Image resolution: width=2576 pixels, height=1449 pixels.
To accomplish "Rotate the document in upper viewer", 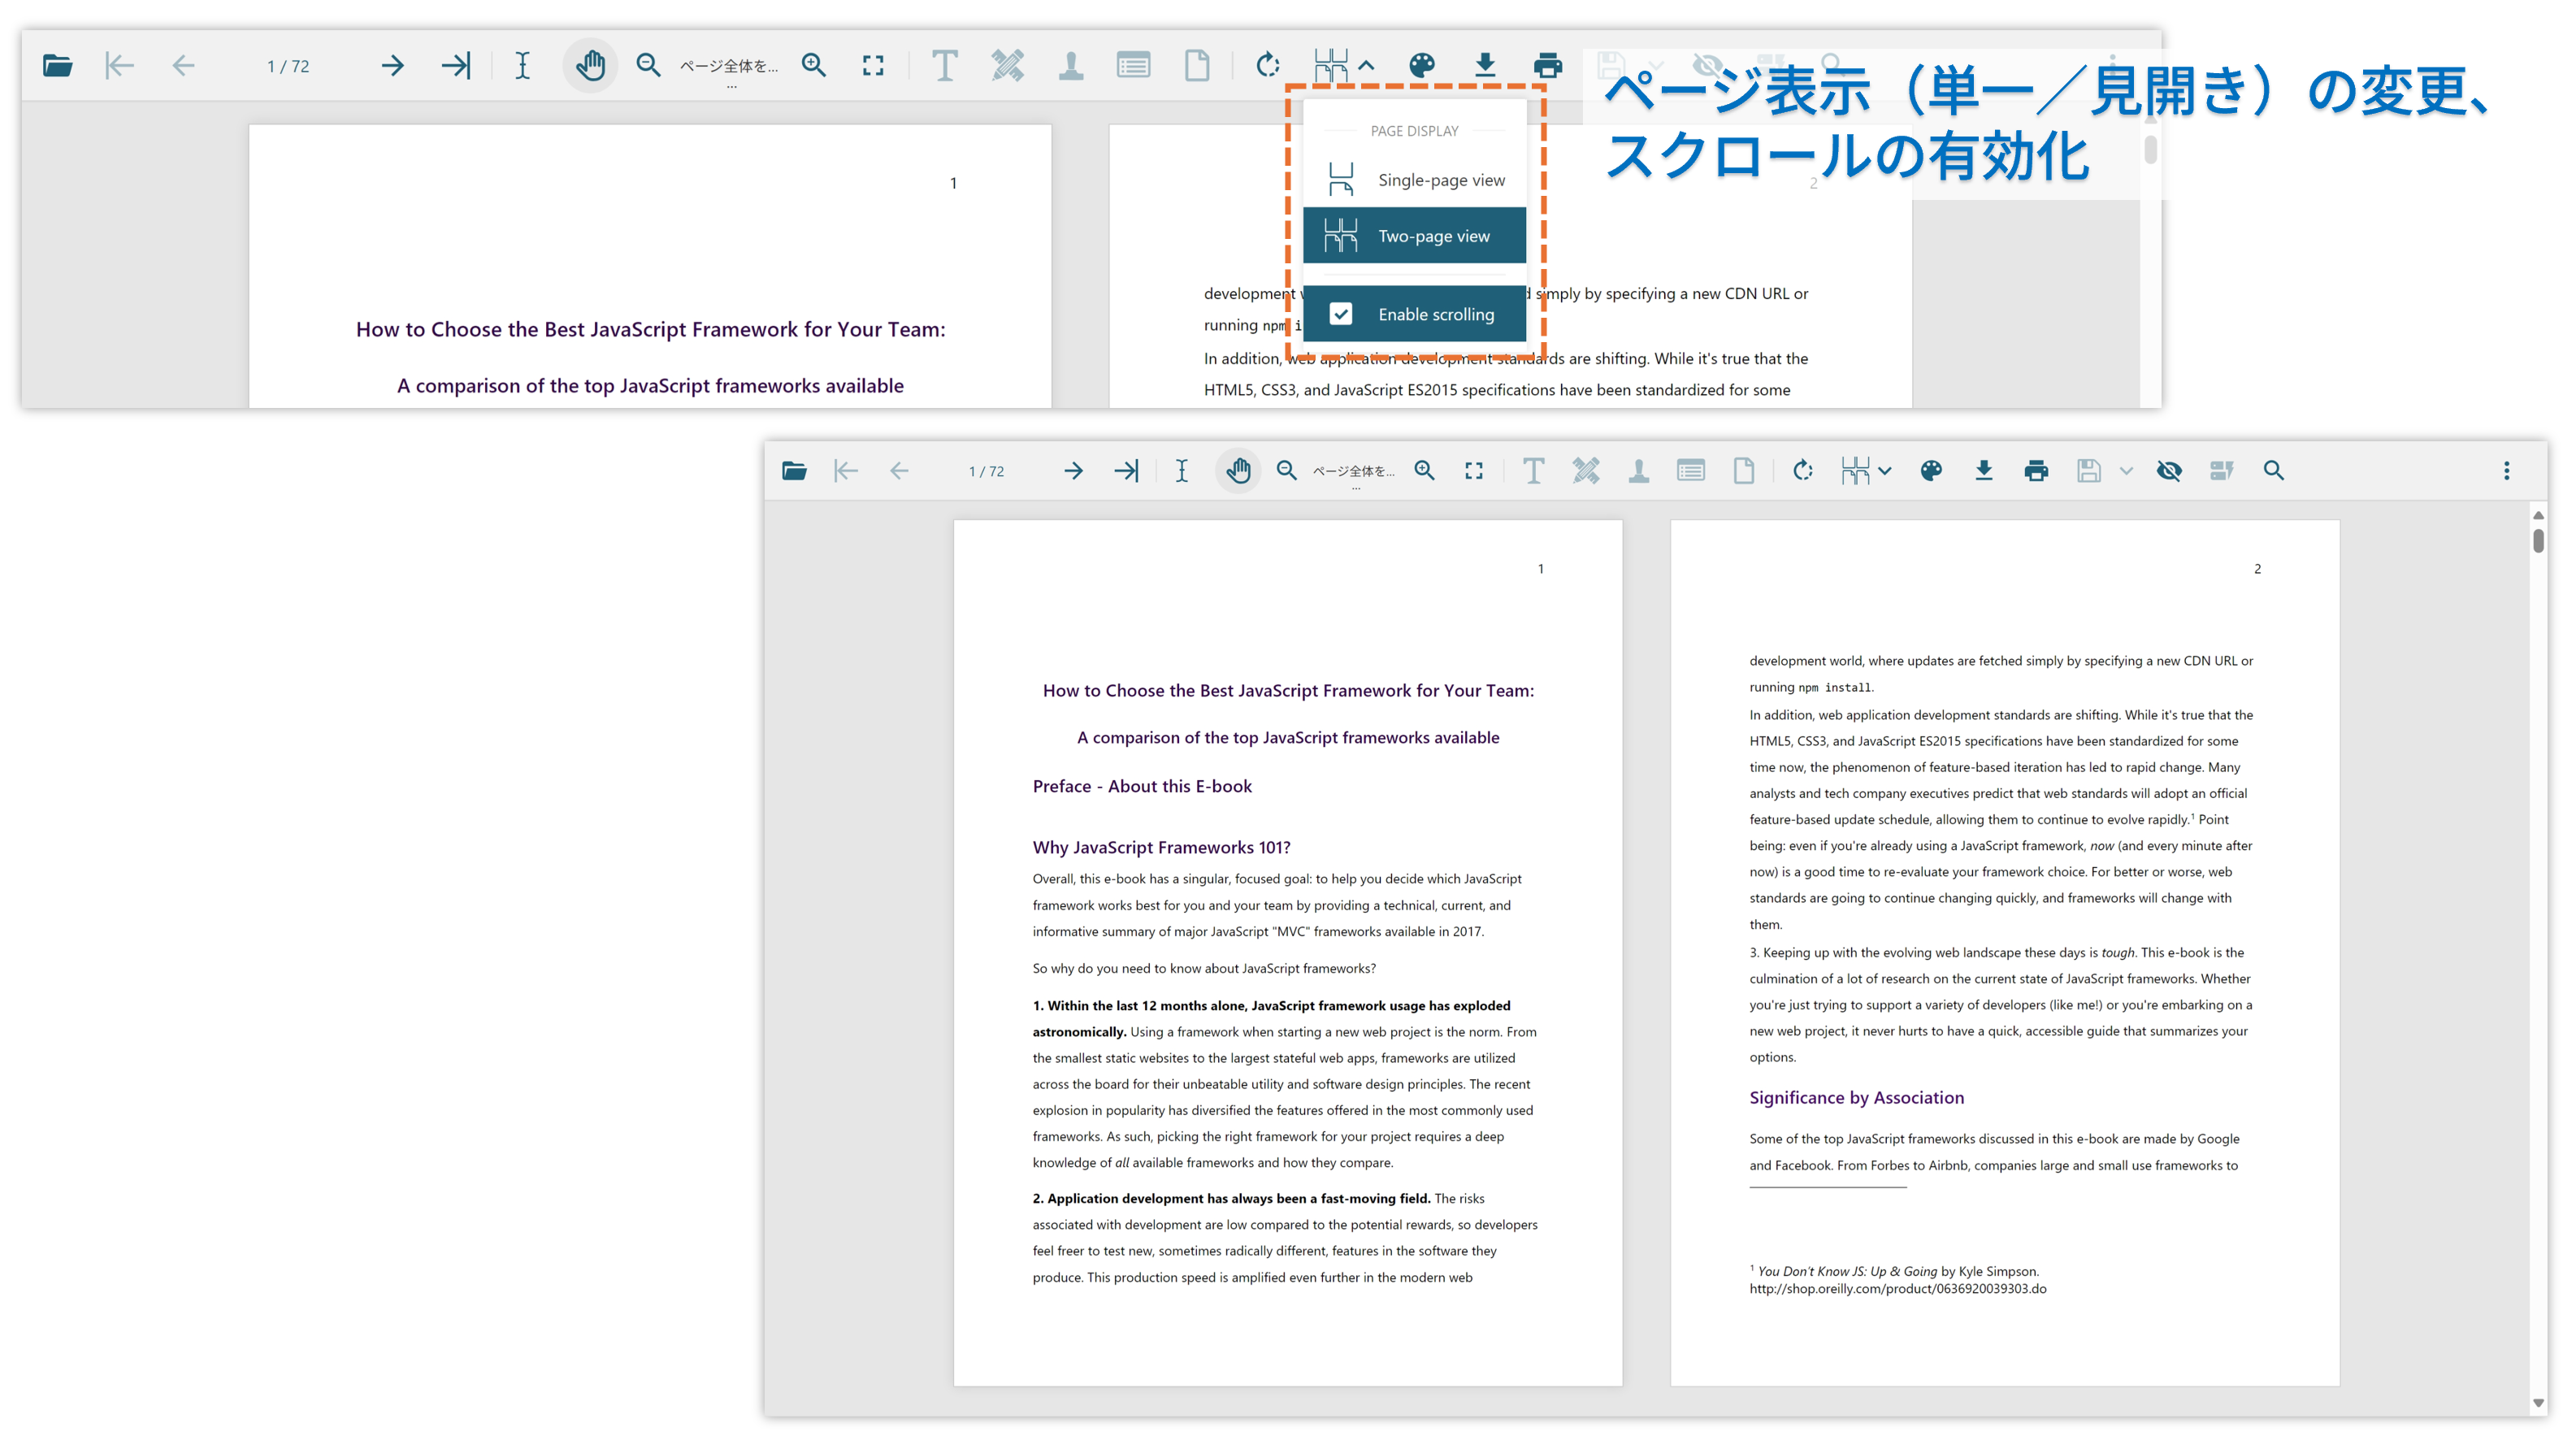I will (1268, 66).
